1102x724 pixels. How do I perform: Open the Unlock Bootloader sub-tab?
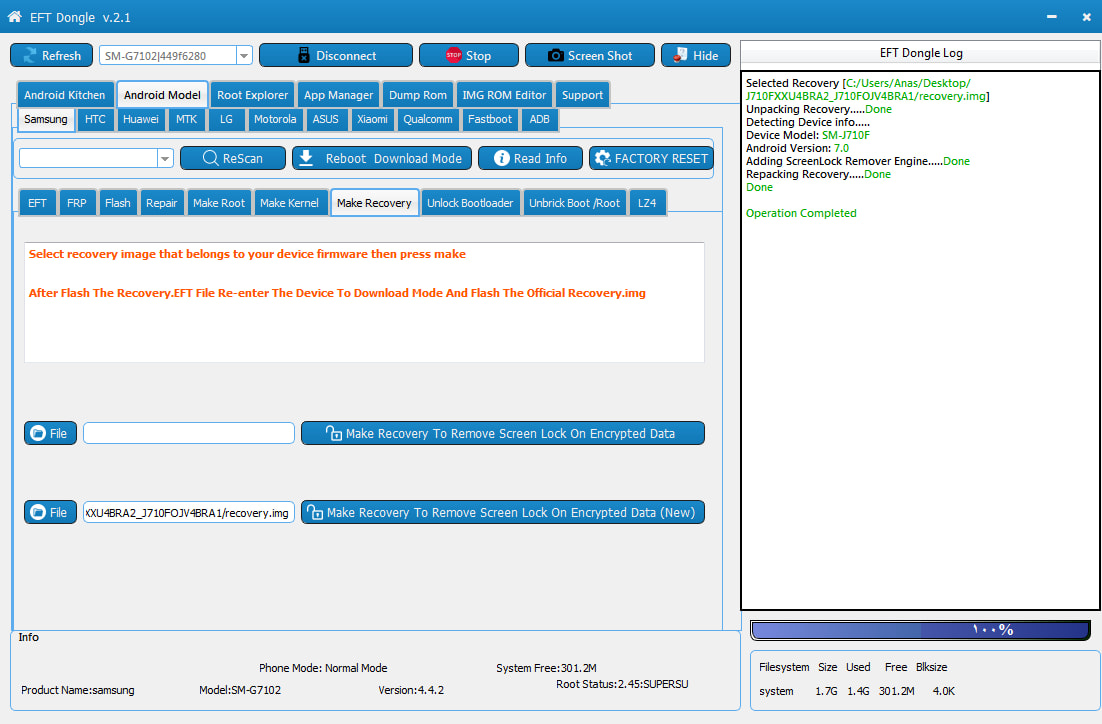pos(470,203)
